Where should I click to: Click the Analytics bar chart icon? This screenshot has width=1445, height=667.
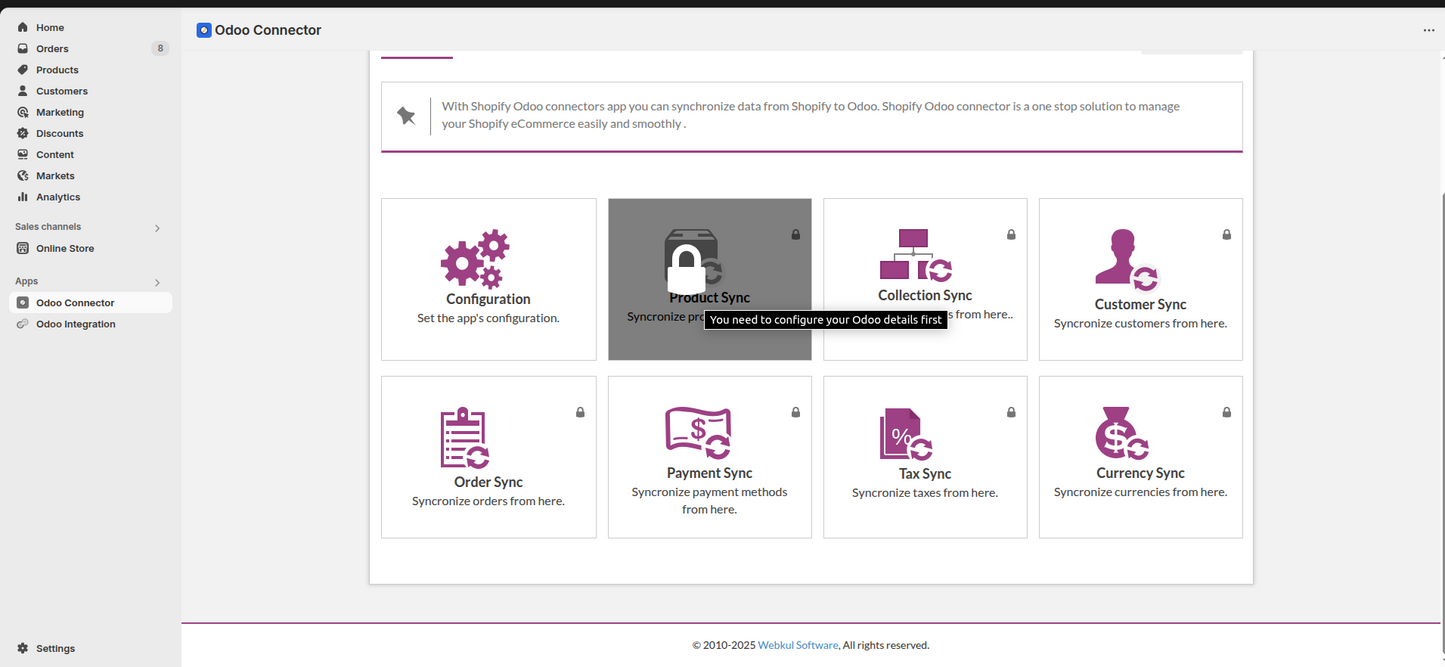tap(23, 197)
